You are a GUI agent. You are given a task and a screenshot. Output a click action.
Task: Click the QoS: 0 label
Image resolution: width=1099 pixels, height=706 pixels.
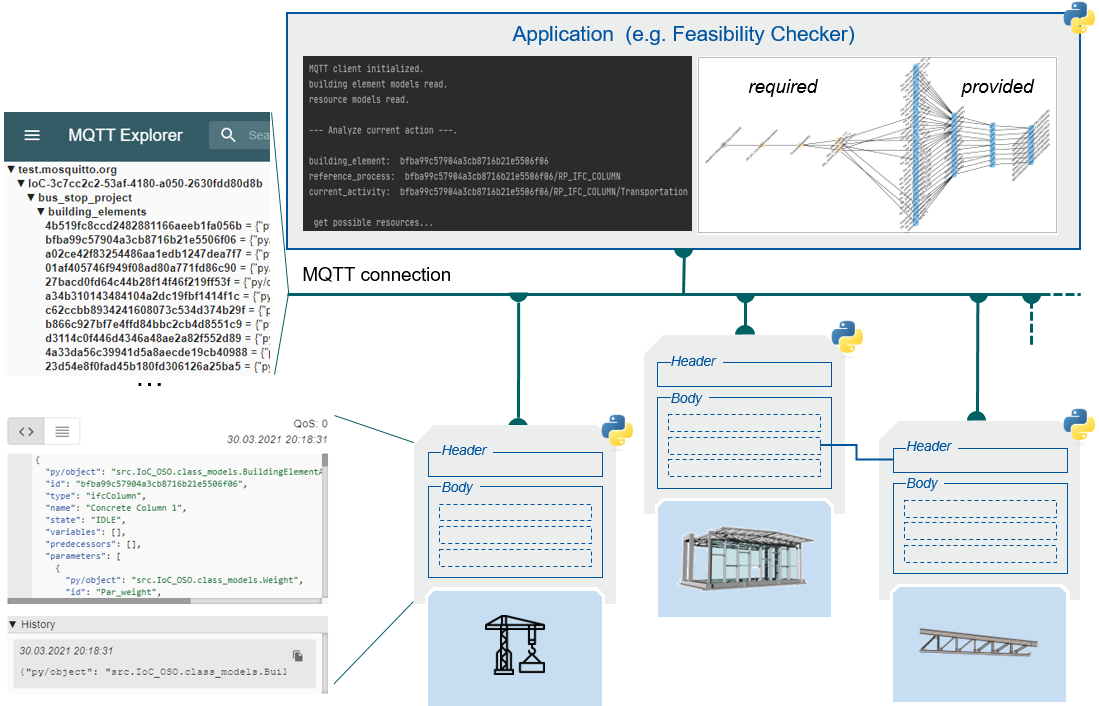pos(310,423)
